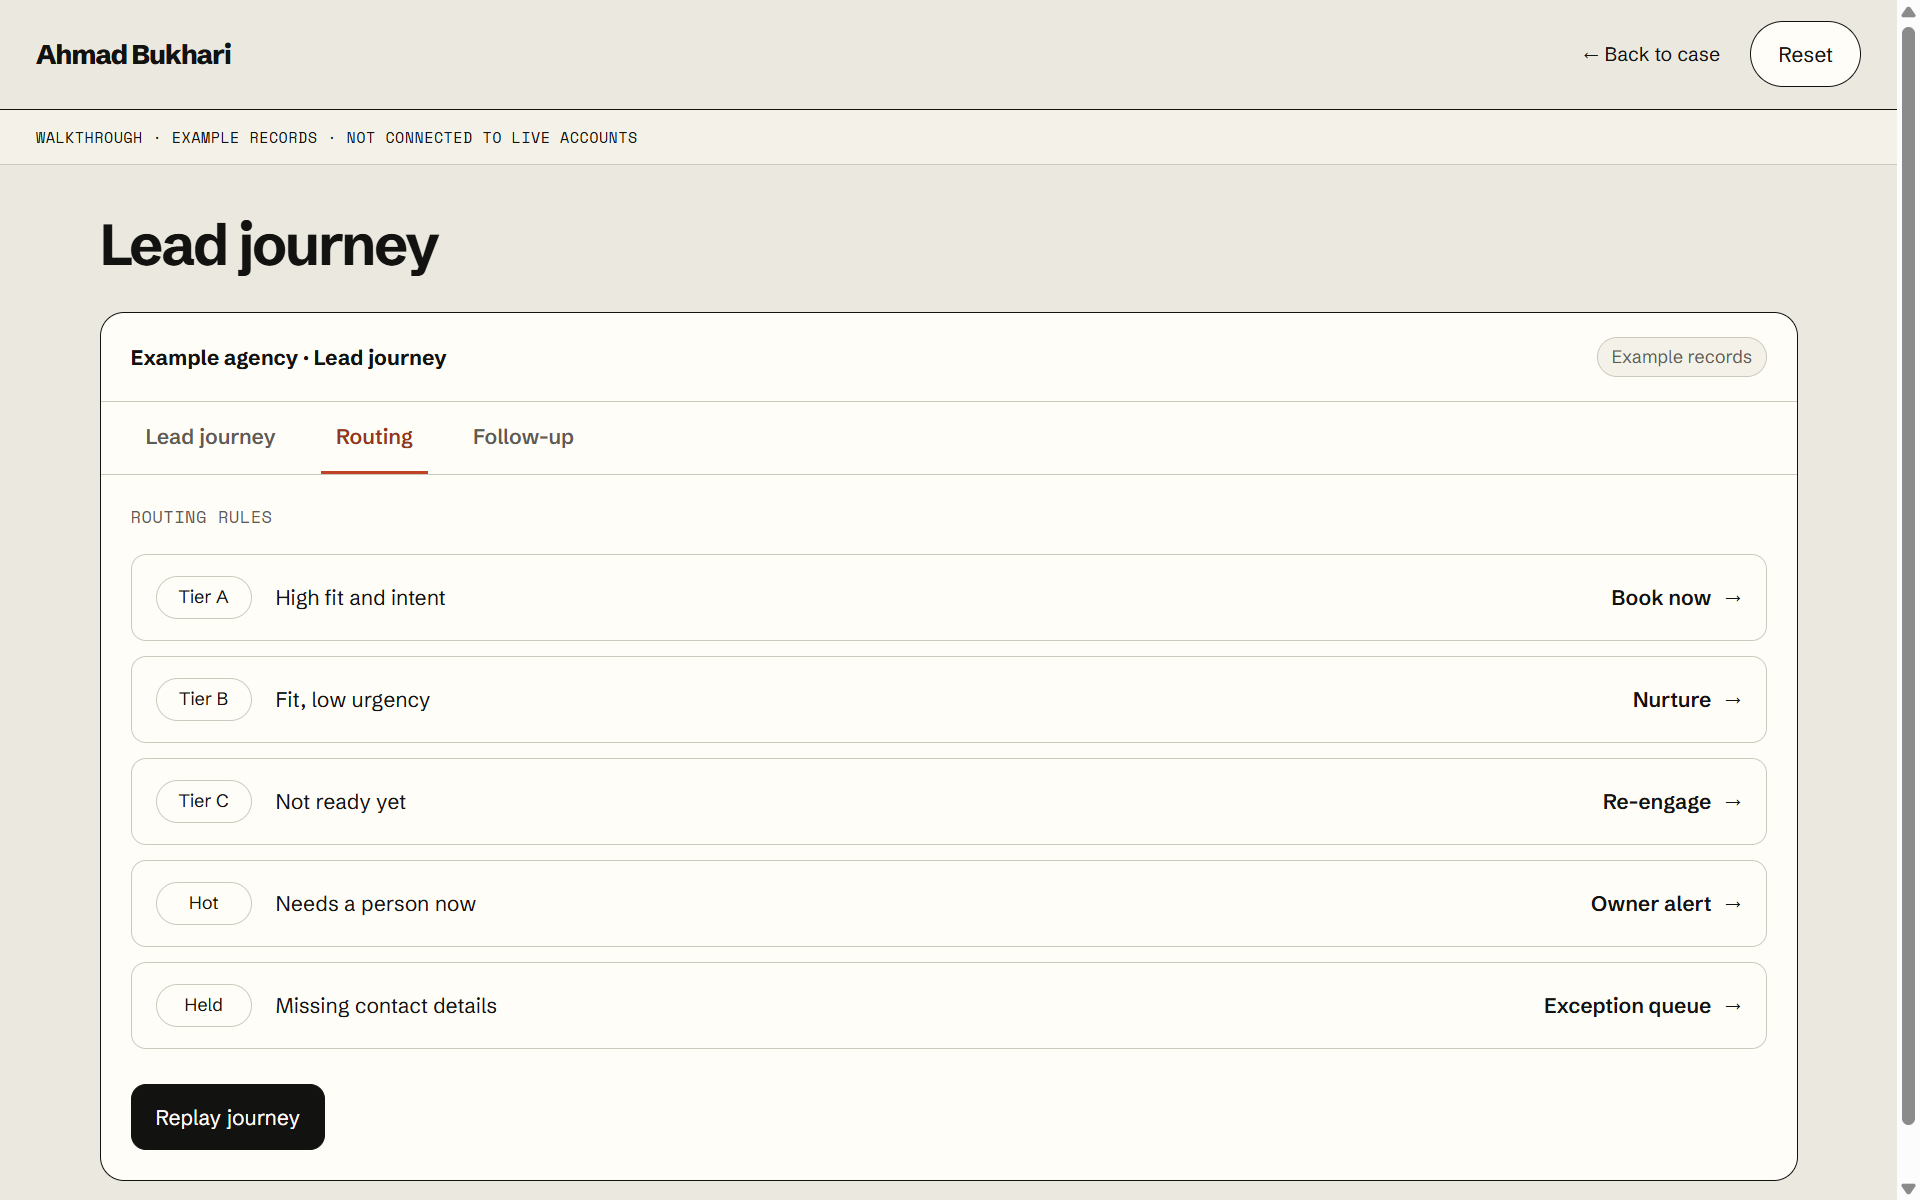Click the page scrollbar down arrow
The height and width of the screenshot is (1200, 1920).
(1908, 1189)
